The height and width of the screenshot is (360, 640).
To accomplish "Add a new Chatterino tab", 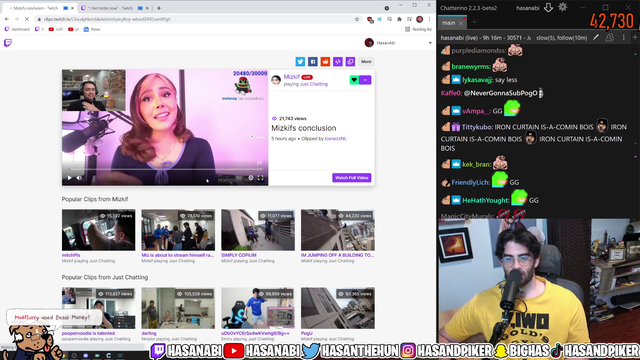I will (x=474, y=22).
